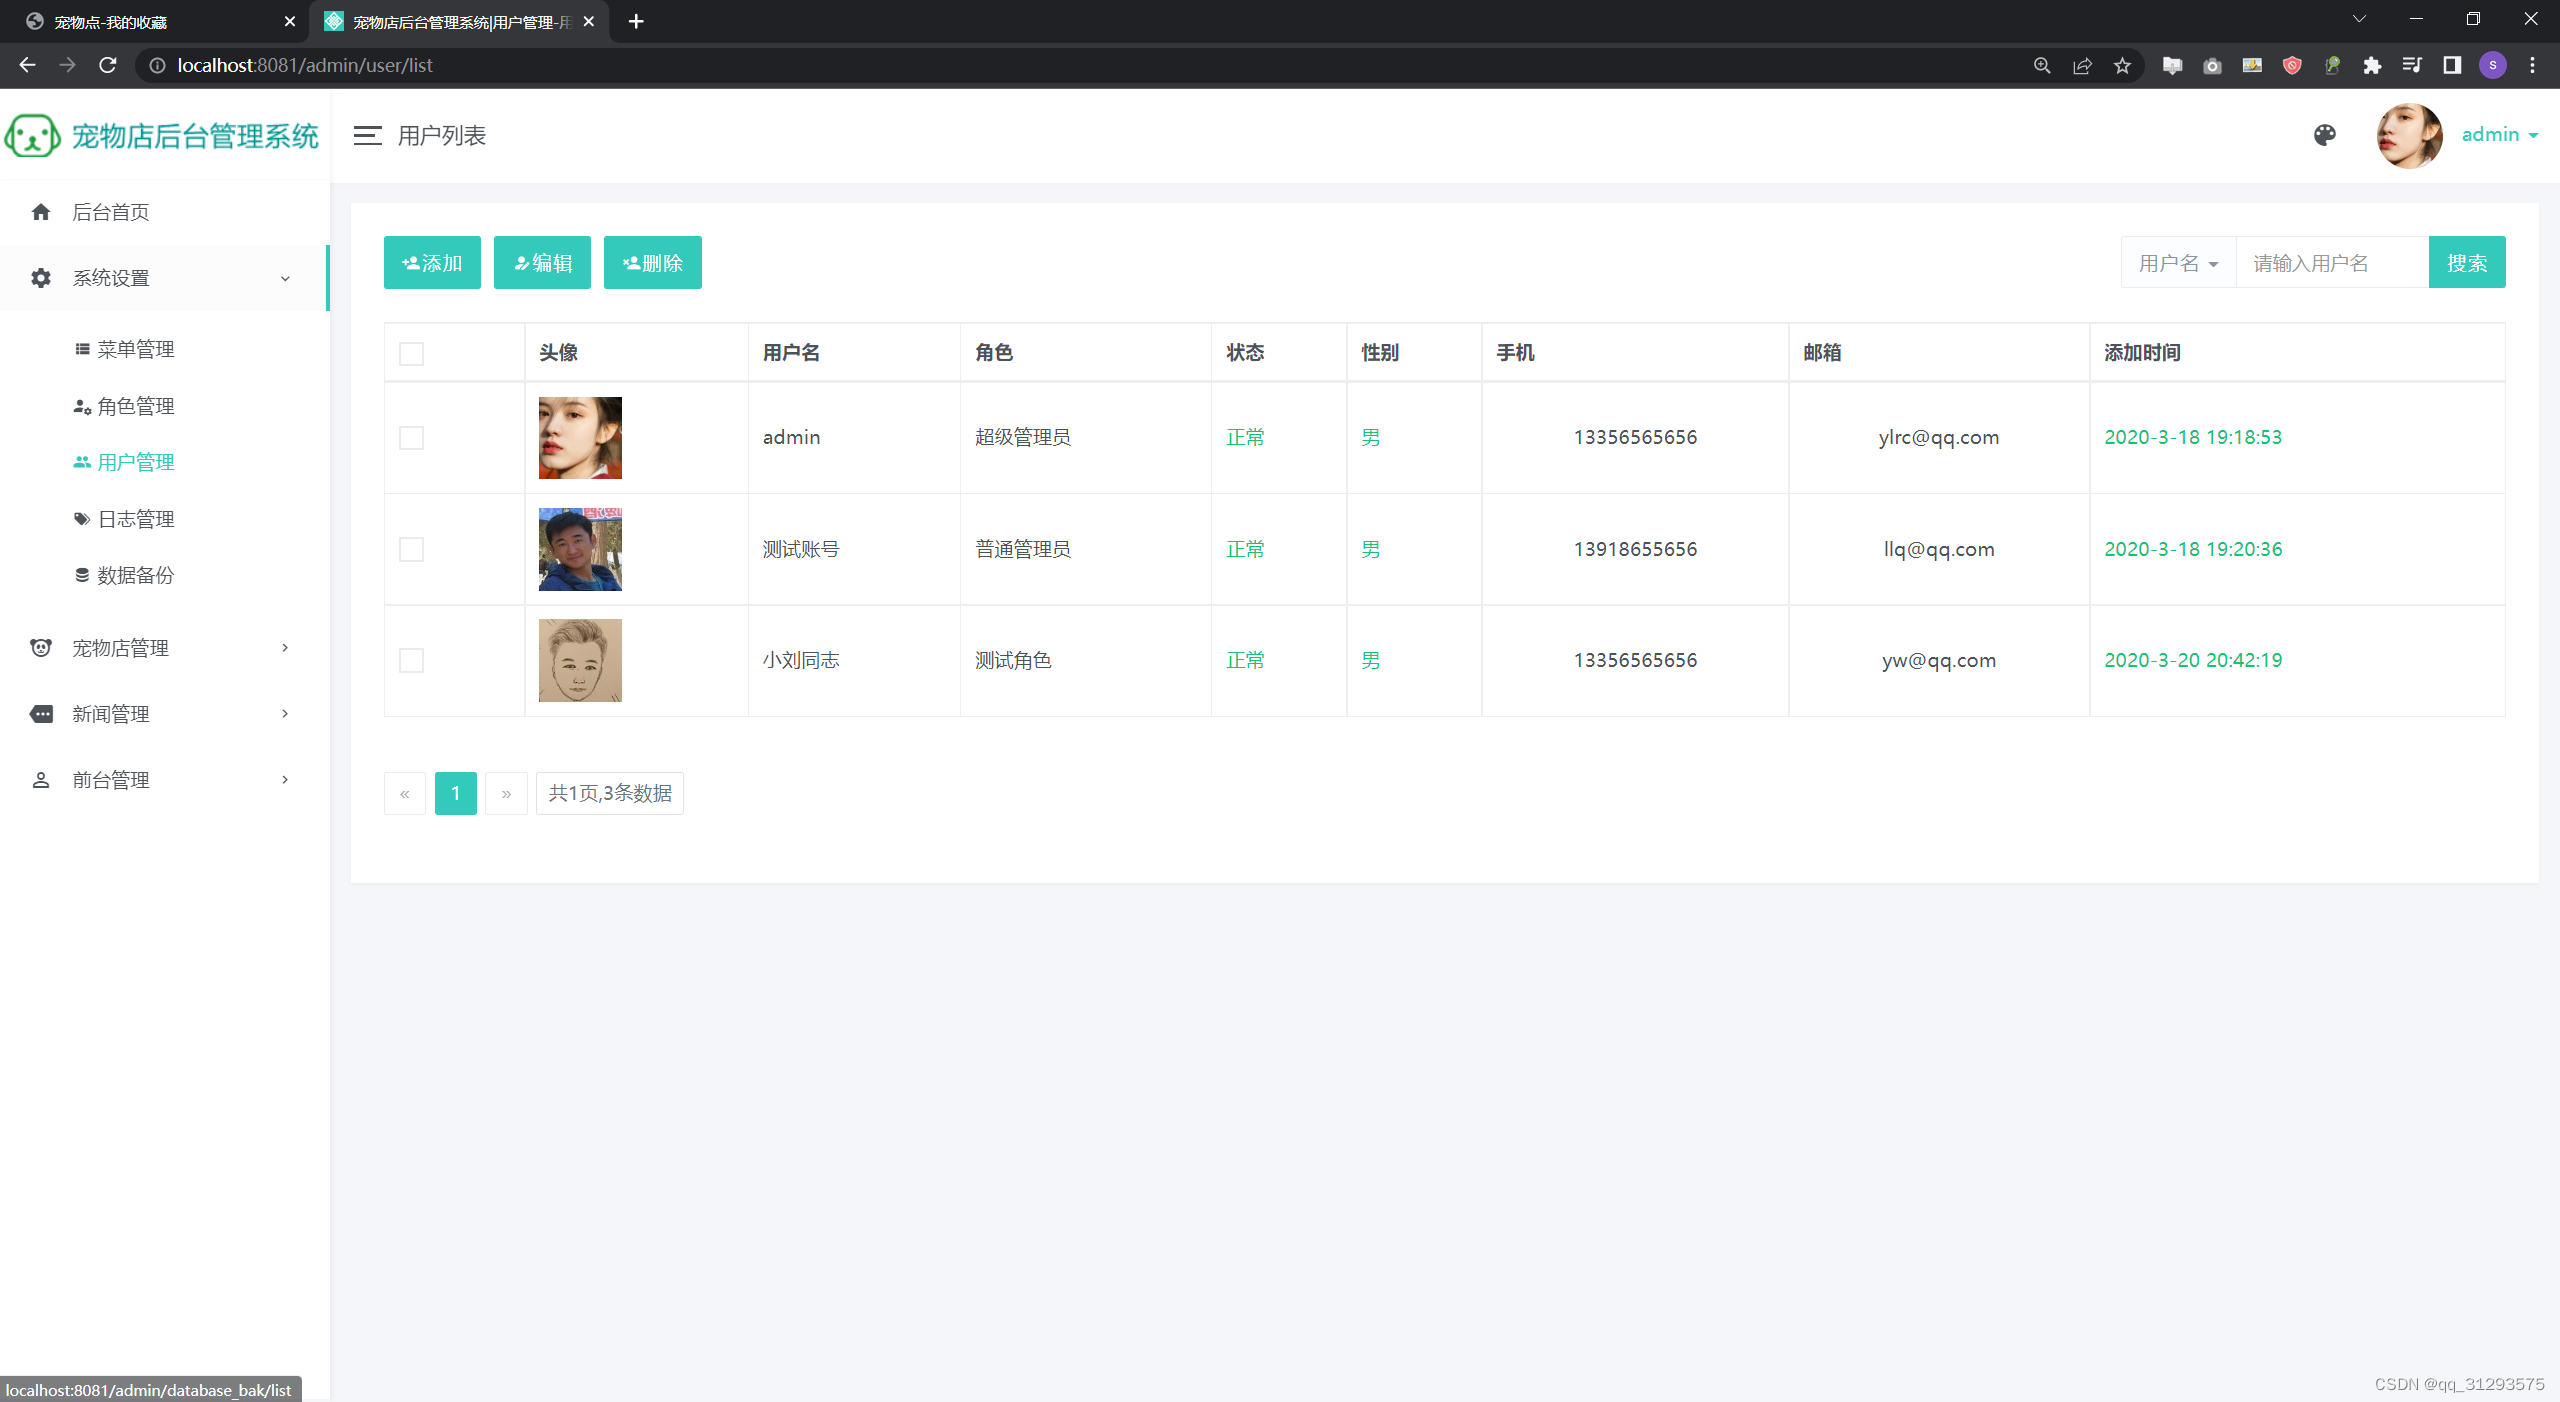Screen dimensions: 2560x1402
Task: Click the browser zoom magnifier icon
Action: (x=2042, y=66)
